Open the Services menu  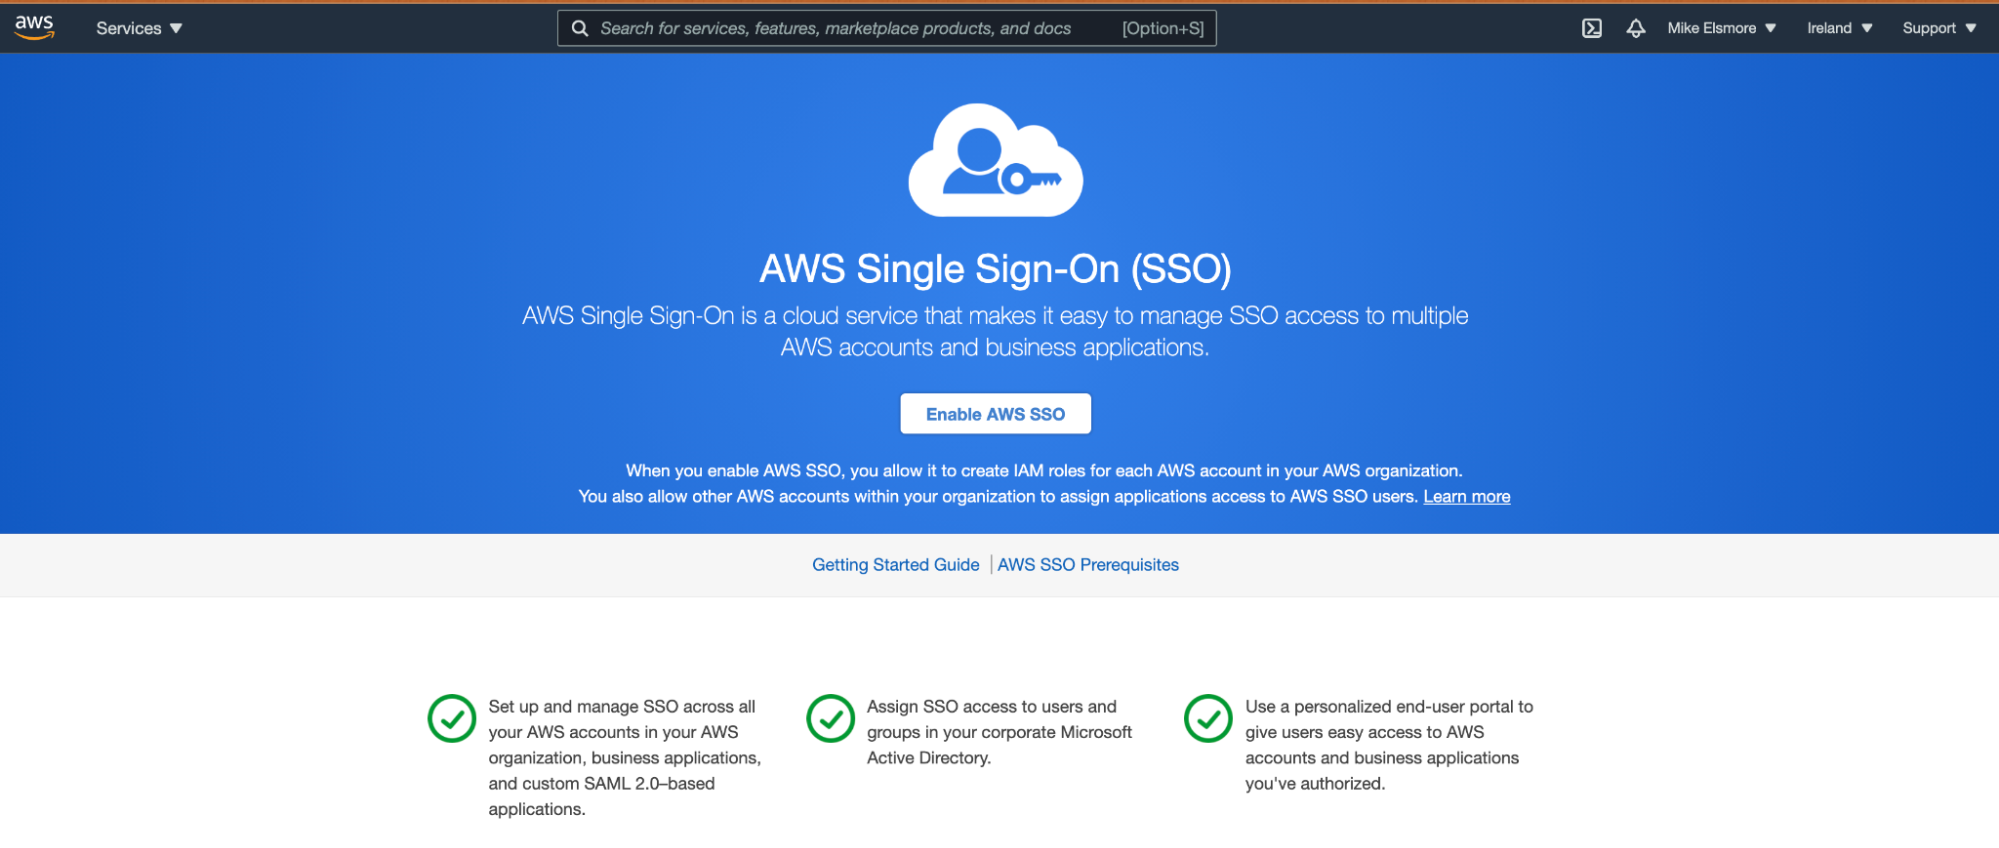(139, 28)
